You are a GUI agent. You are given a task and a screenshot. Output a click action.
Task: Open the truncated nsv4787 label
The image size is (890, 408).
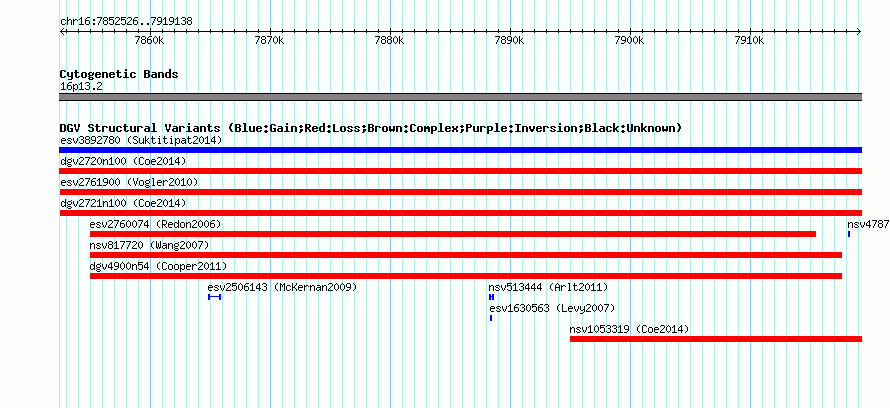pos(868,224)
